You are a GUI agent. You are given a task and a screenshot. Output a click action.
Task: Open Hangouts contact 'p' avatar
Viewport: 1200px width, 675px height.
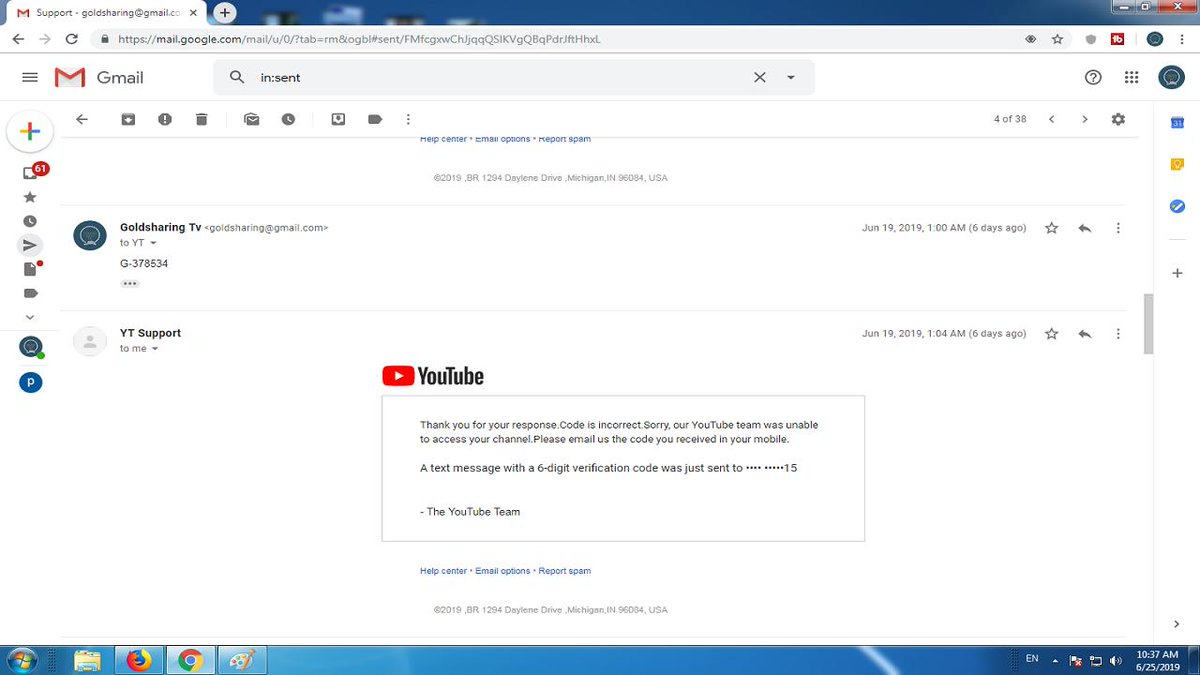pyautogui.click(x=31, y=382)
